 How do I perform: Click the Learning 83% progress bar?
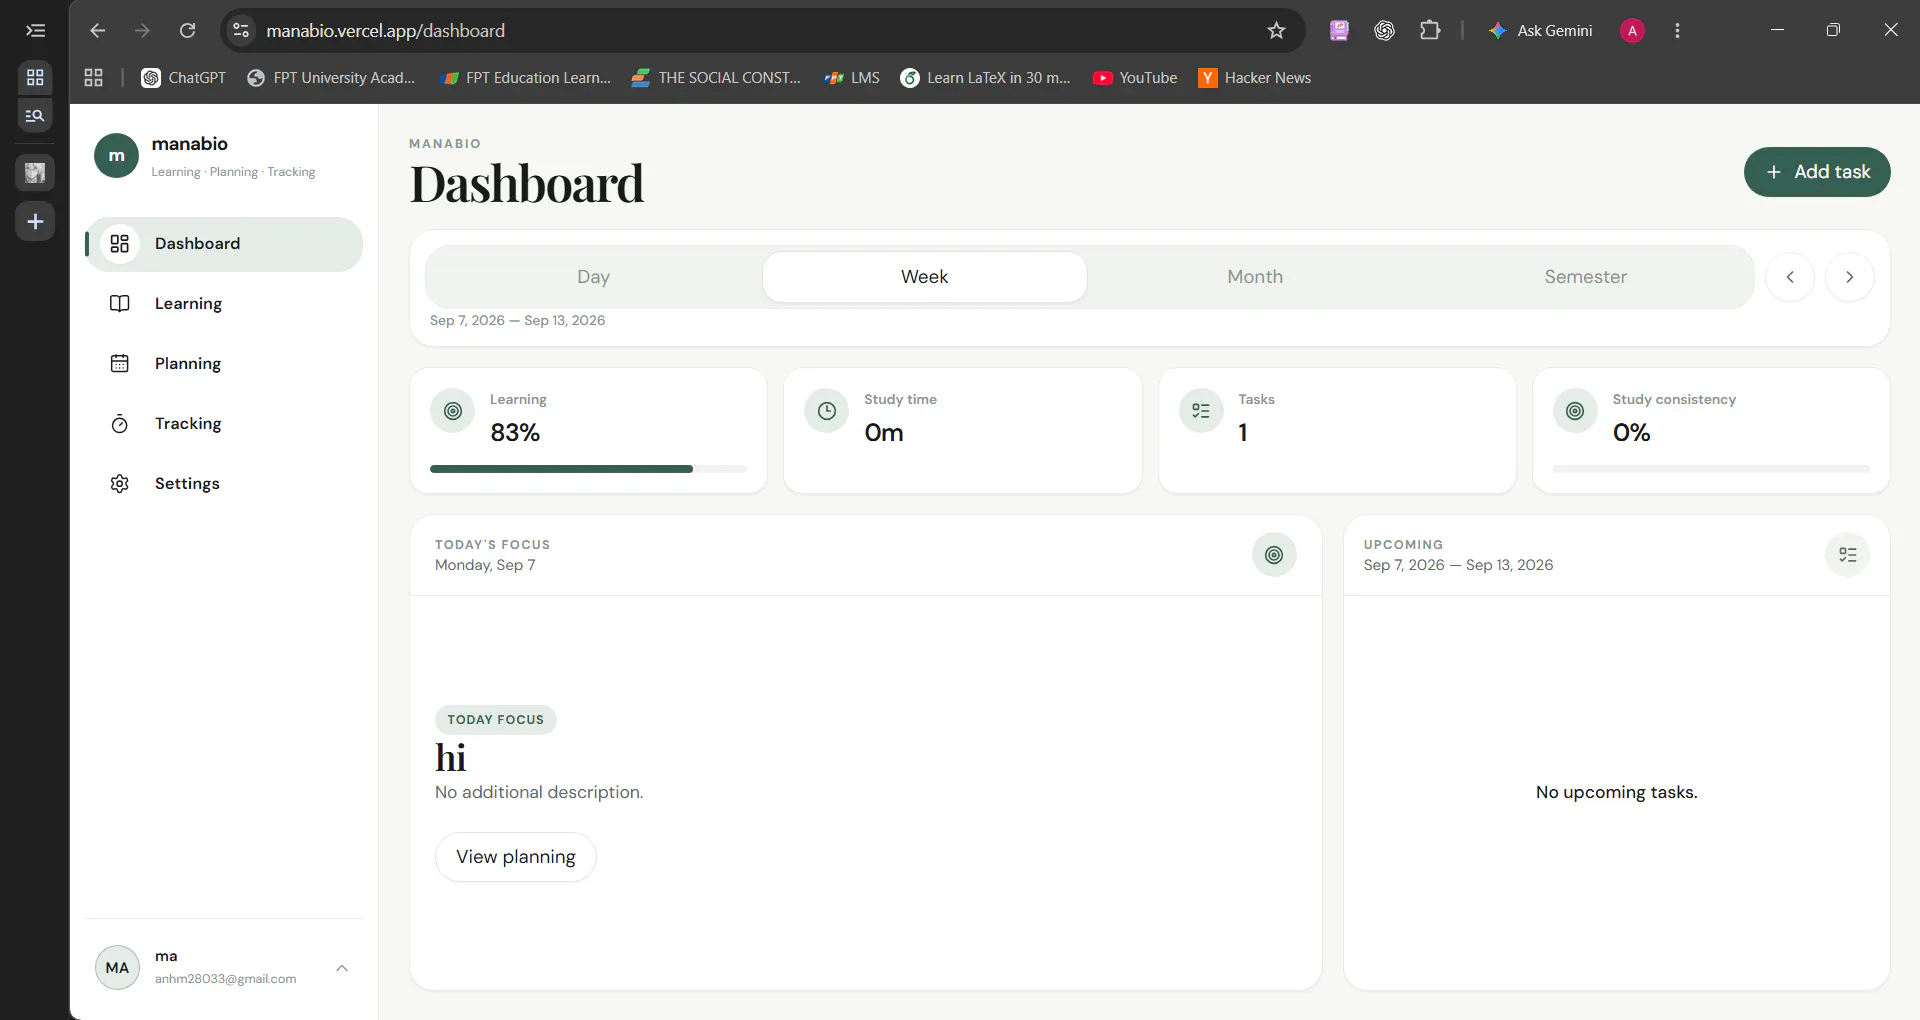click(x=588, y=469)
